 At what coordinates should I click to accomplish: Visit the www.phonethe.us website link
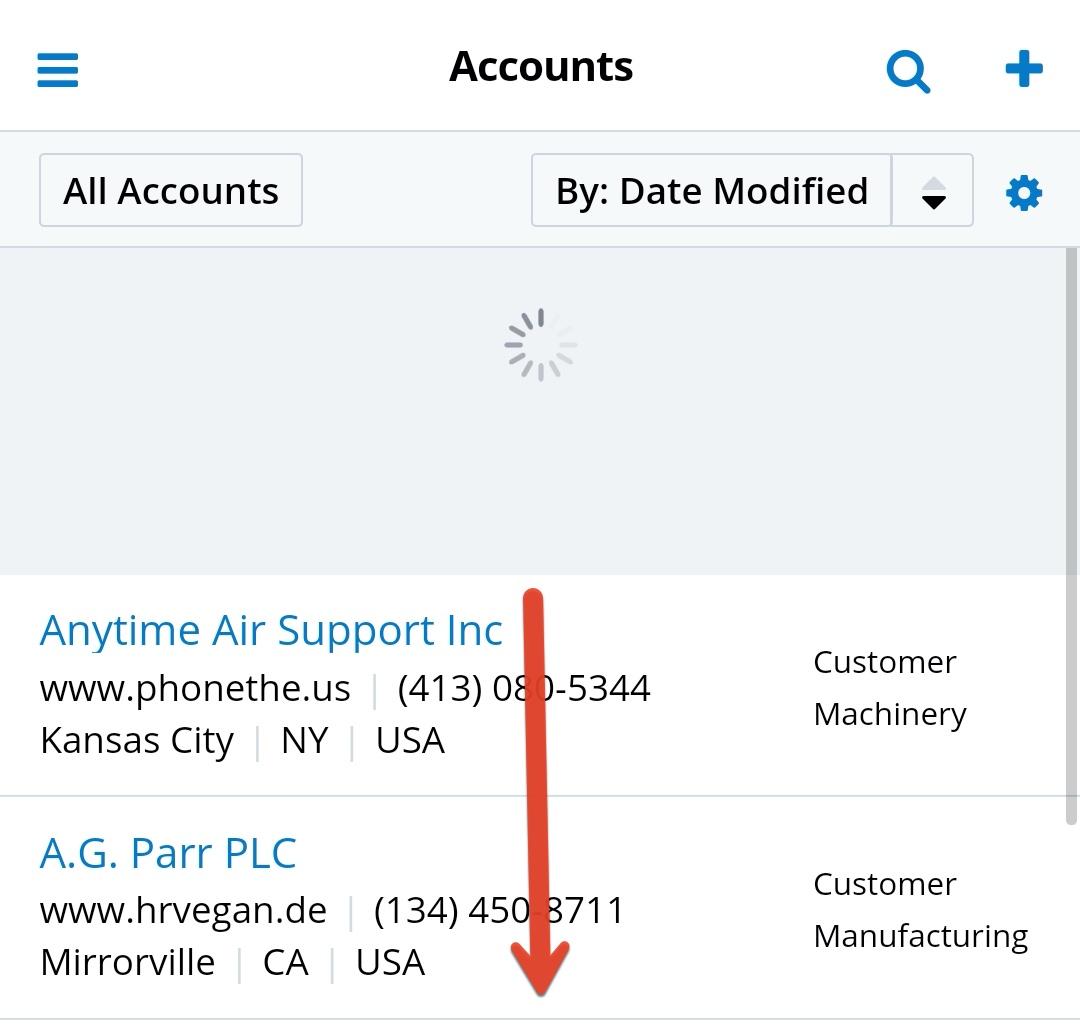195,688
